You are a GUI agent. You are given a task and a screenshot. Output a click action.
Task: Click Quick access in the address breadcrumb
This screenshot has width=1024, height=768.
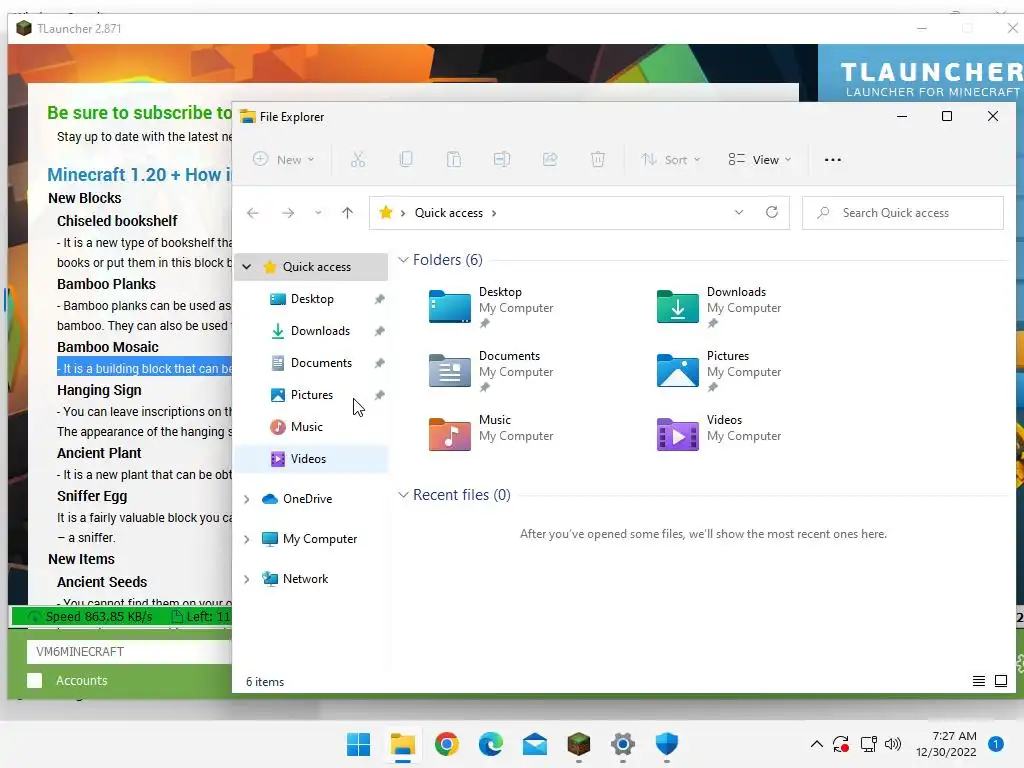(449, 213)
